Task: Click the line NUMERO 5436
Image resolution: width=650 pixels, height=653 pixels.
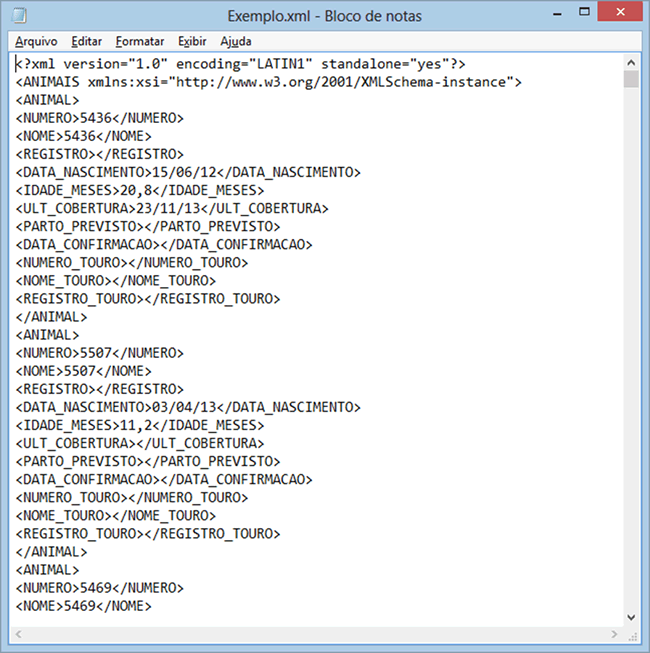Action: coord(100,118)
